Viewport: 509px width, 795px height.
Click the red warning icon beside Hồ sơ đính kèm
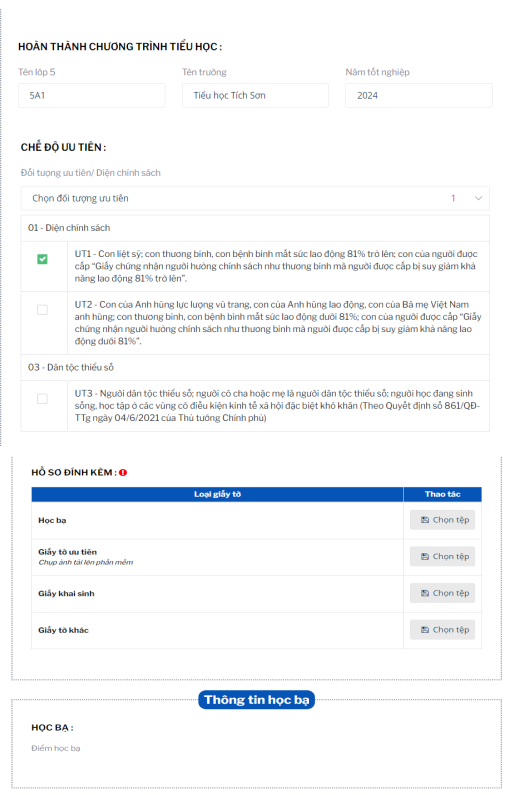coord(123,473)
